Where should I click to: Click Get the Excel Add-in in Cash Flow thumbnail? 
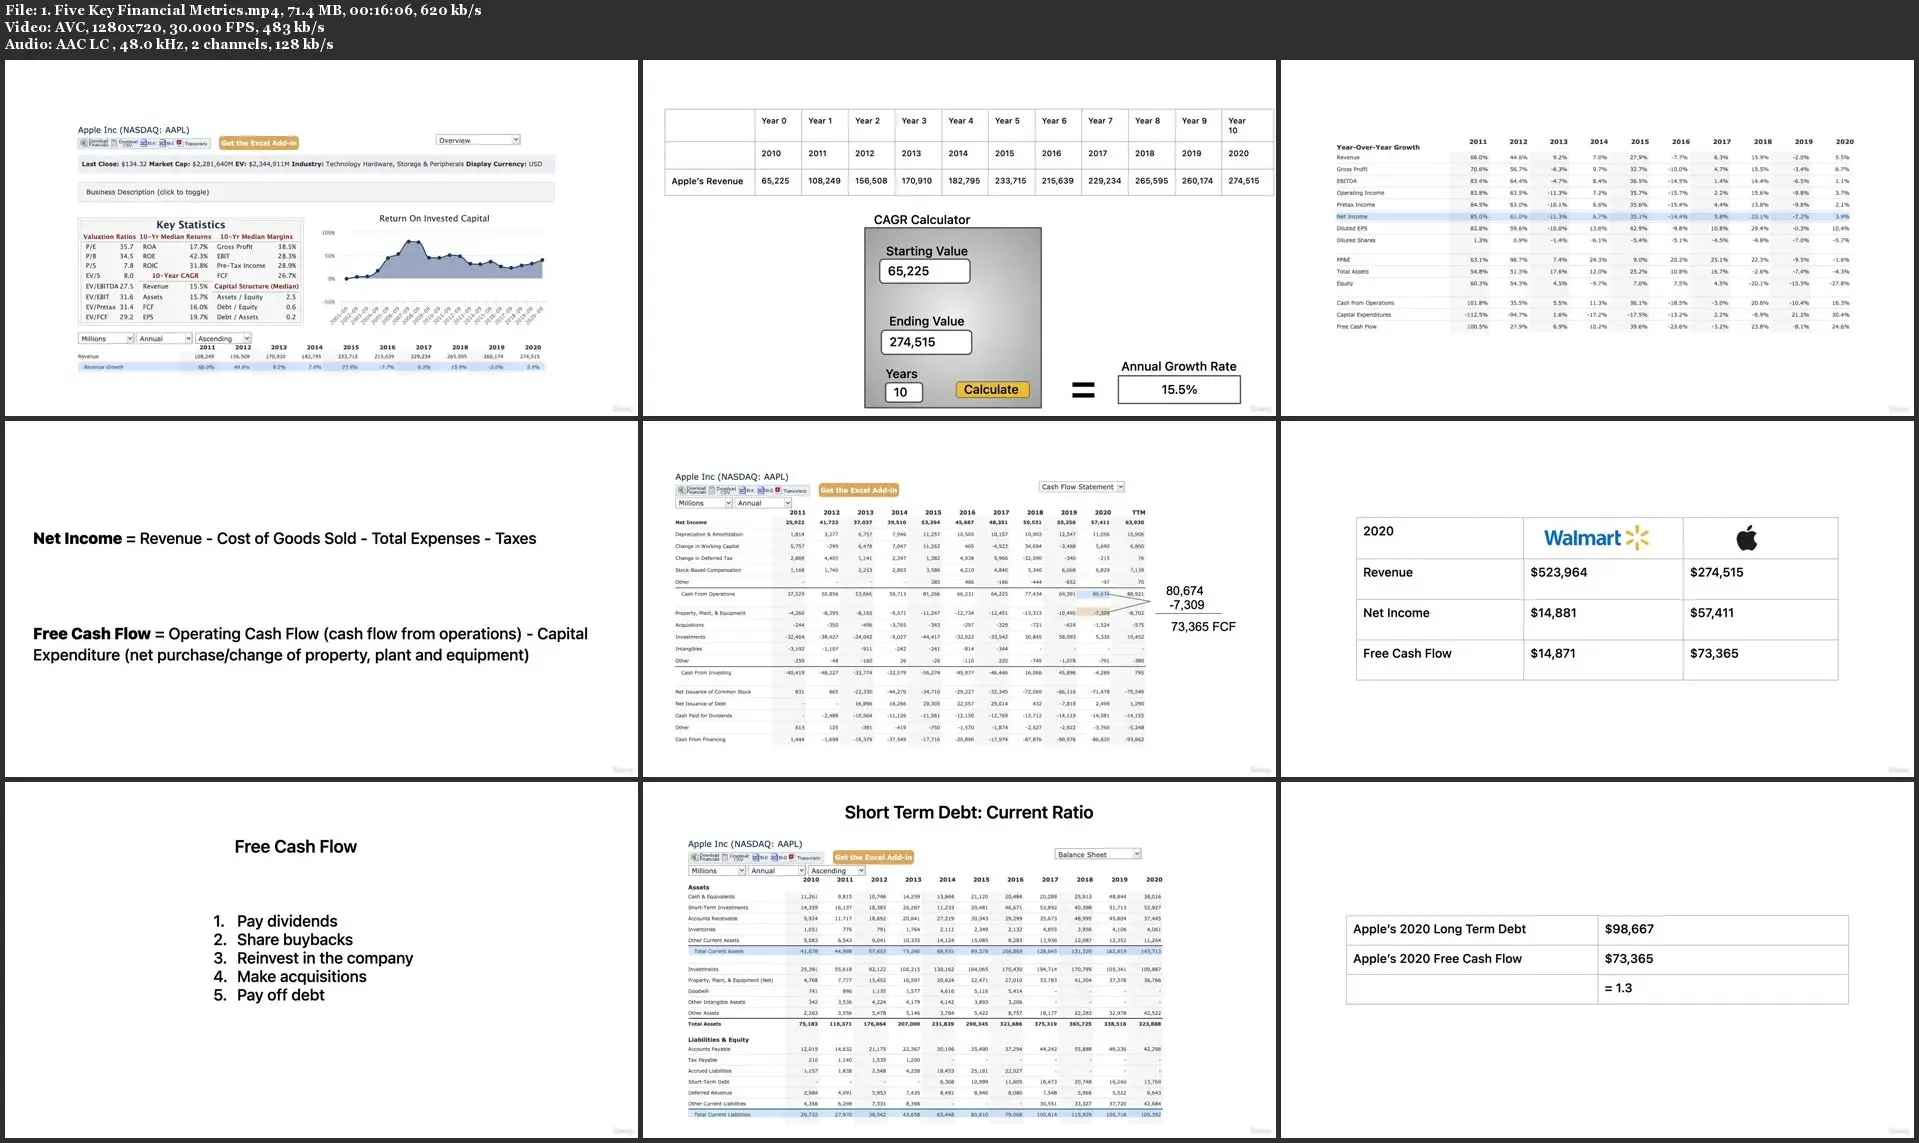tap(859, 490)
